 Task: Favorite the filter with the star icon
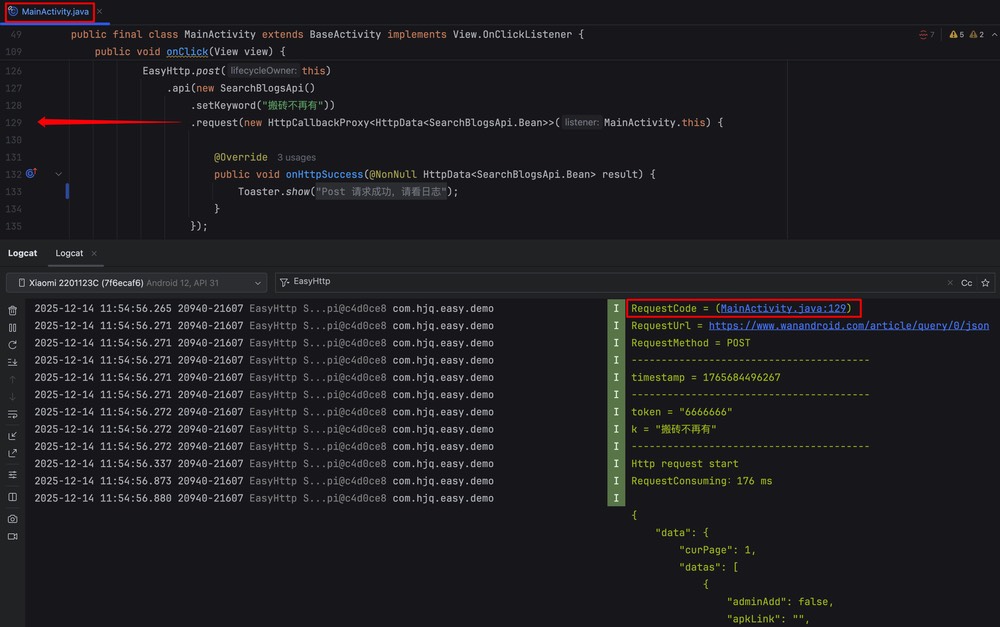(x=985, y=283)
